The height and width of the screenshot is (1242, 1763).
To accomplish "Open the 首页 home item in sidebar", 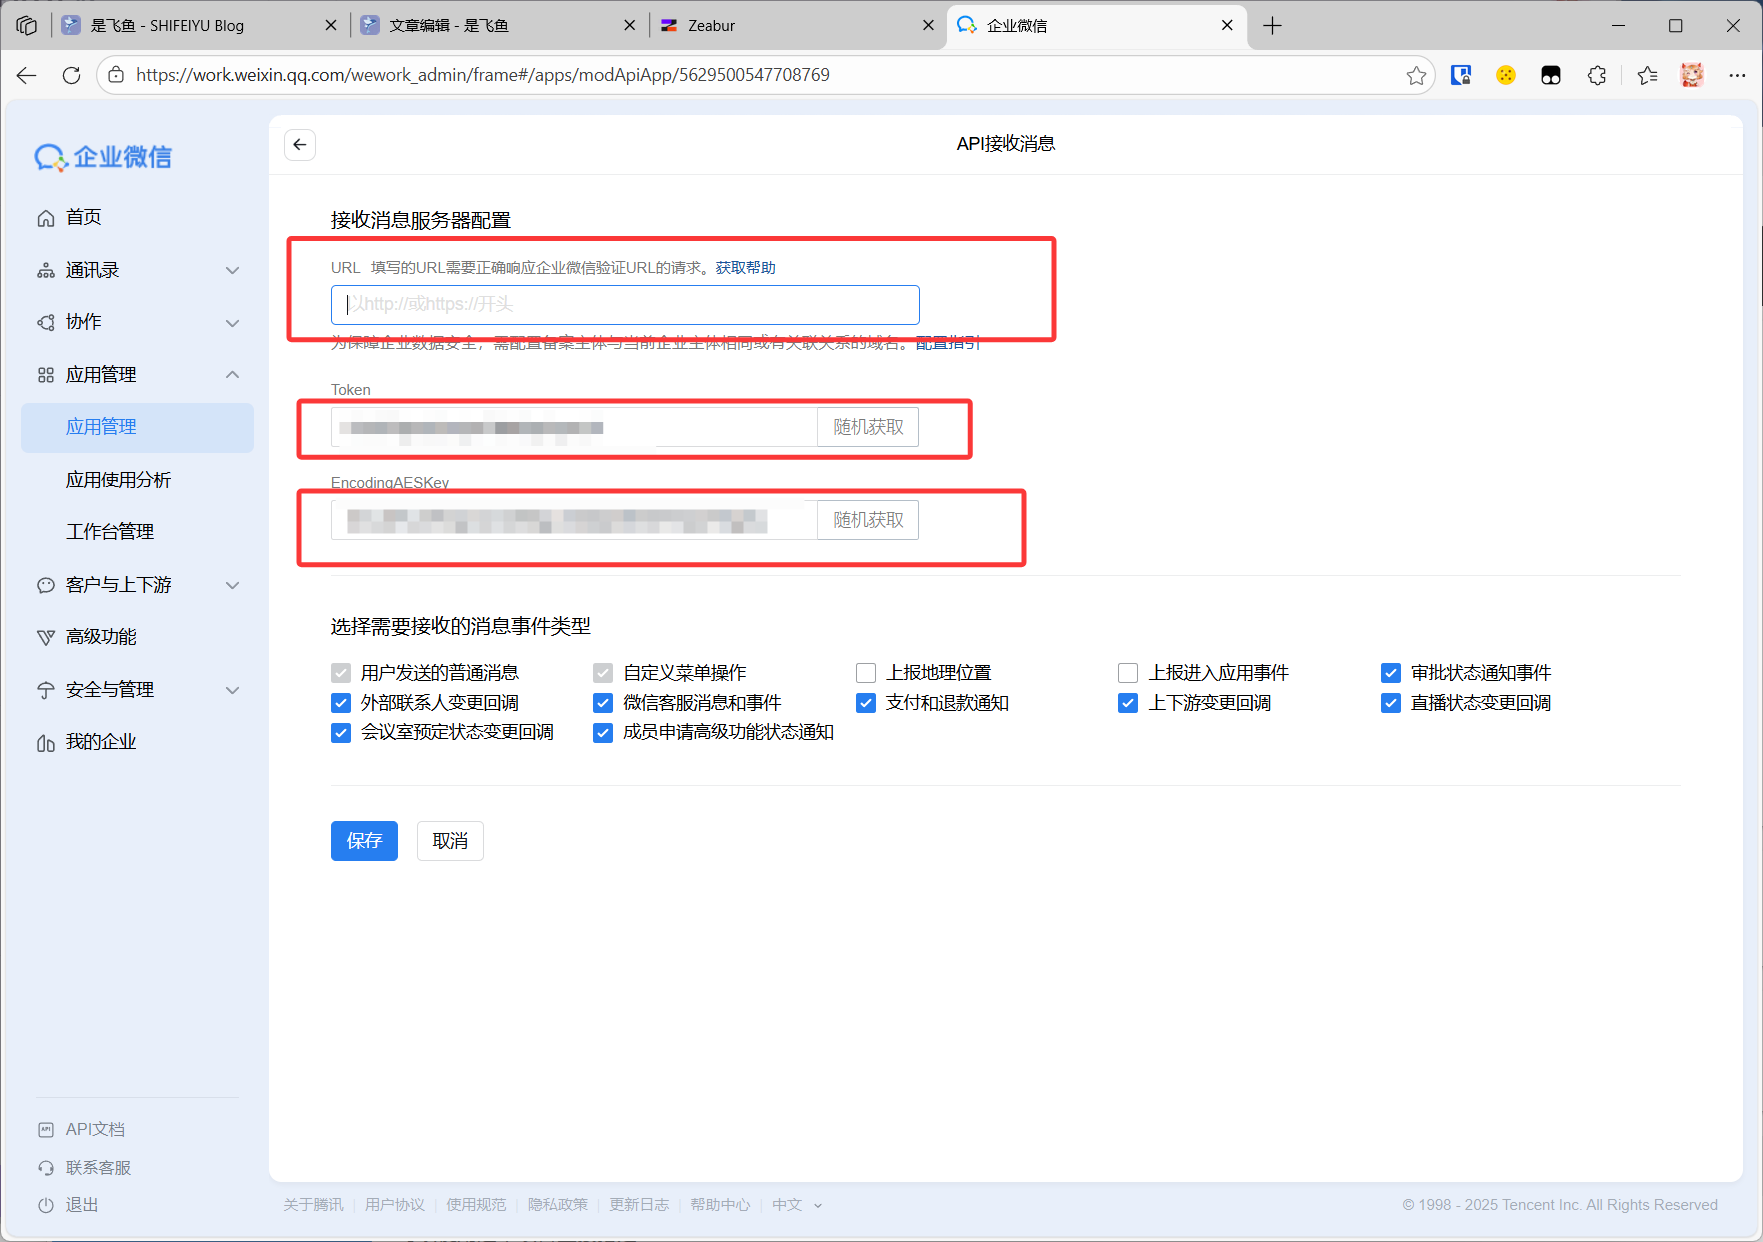I will (x=83, y=218).
